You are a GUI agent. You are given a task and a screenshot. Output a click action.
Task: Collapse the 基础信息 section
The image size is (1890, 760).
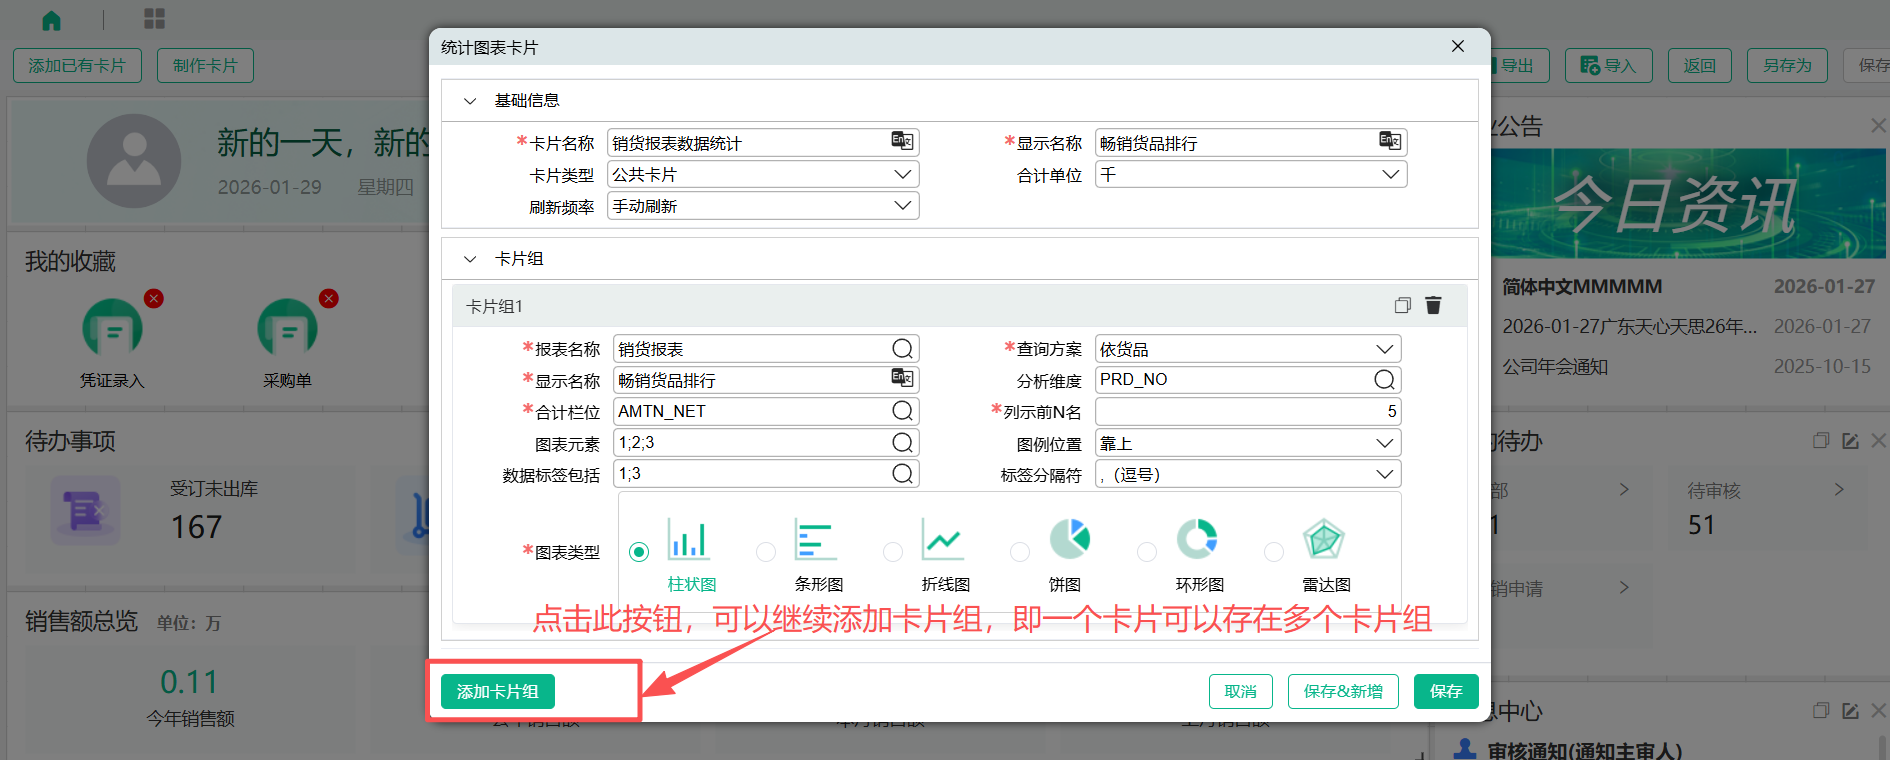click(470, 101)
